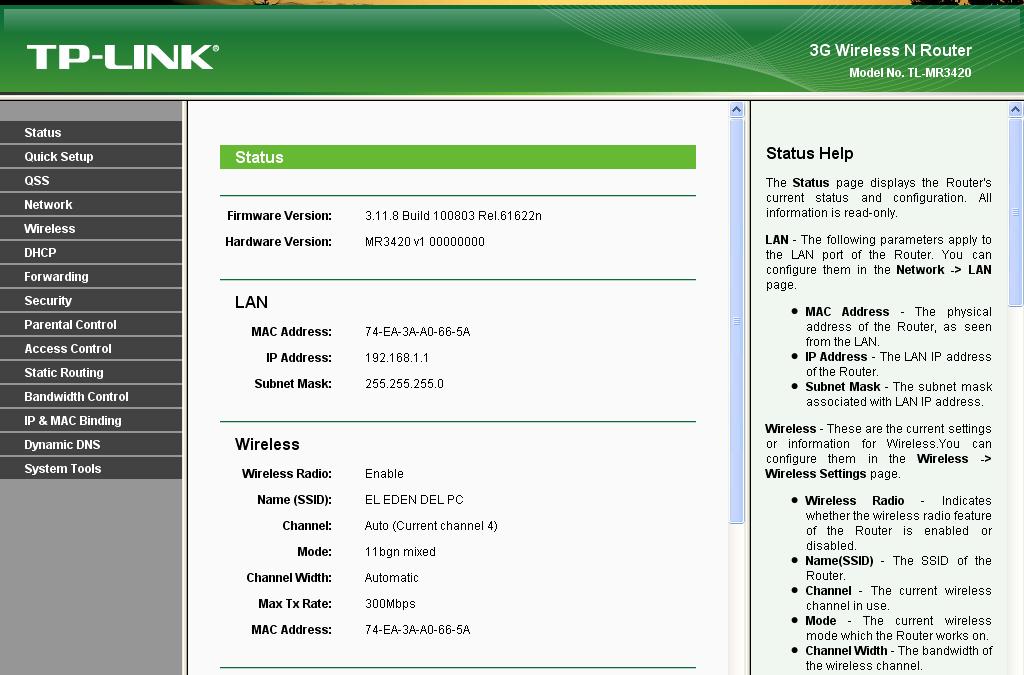Click the firmware version value 3.11.8 Build 100803
The height and width of the screenshot is (675, 1024).
click(453, 216)
